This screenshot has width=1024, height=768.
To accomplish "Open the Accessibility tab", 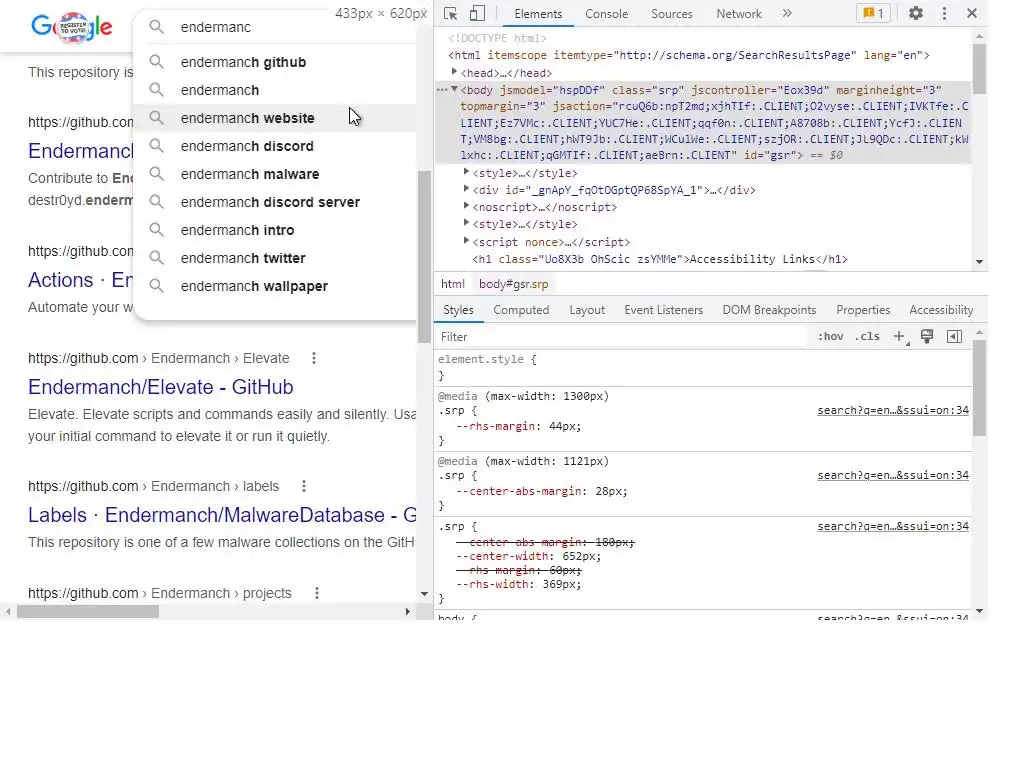I will click(x=941, y=310).
